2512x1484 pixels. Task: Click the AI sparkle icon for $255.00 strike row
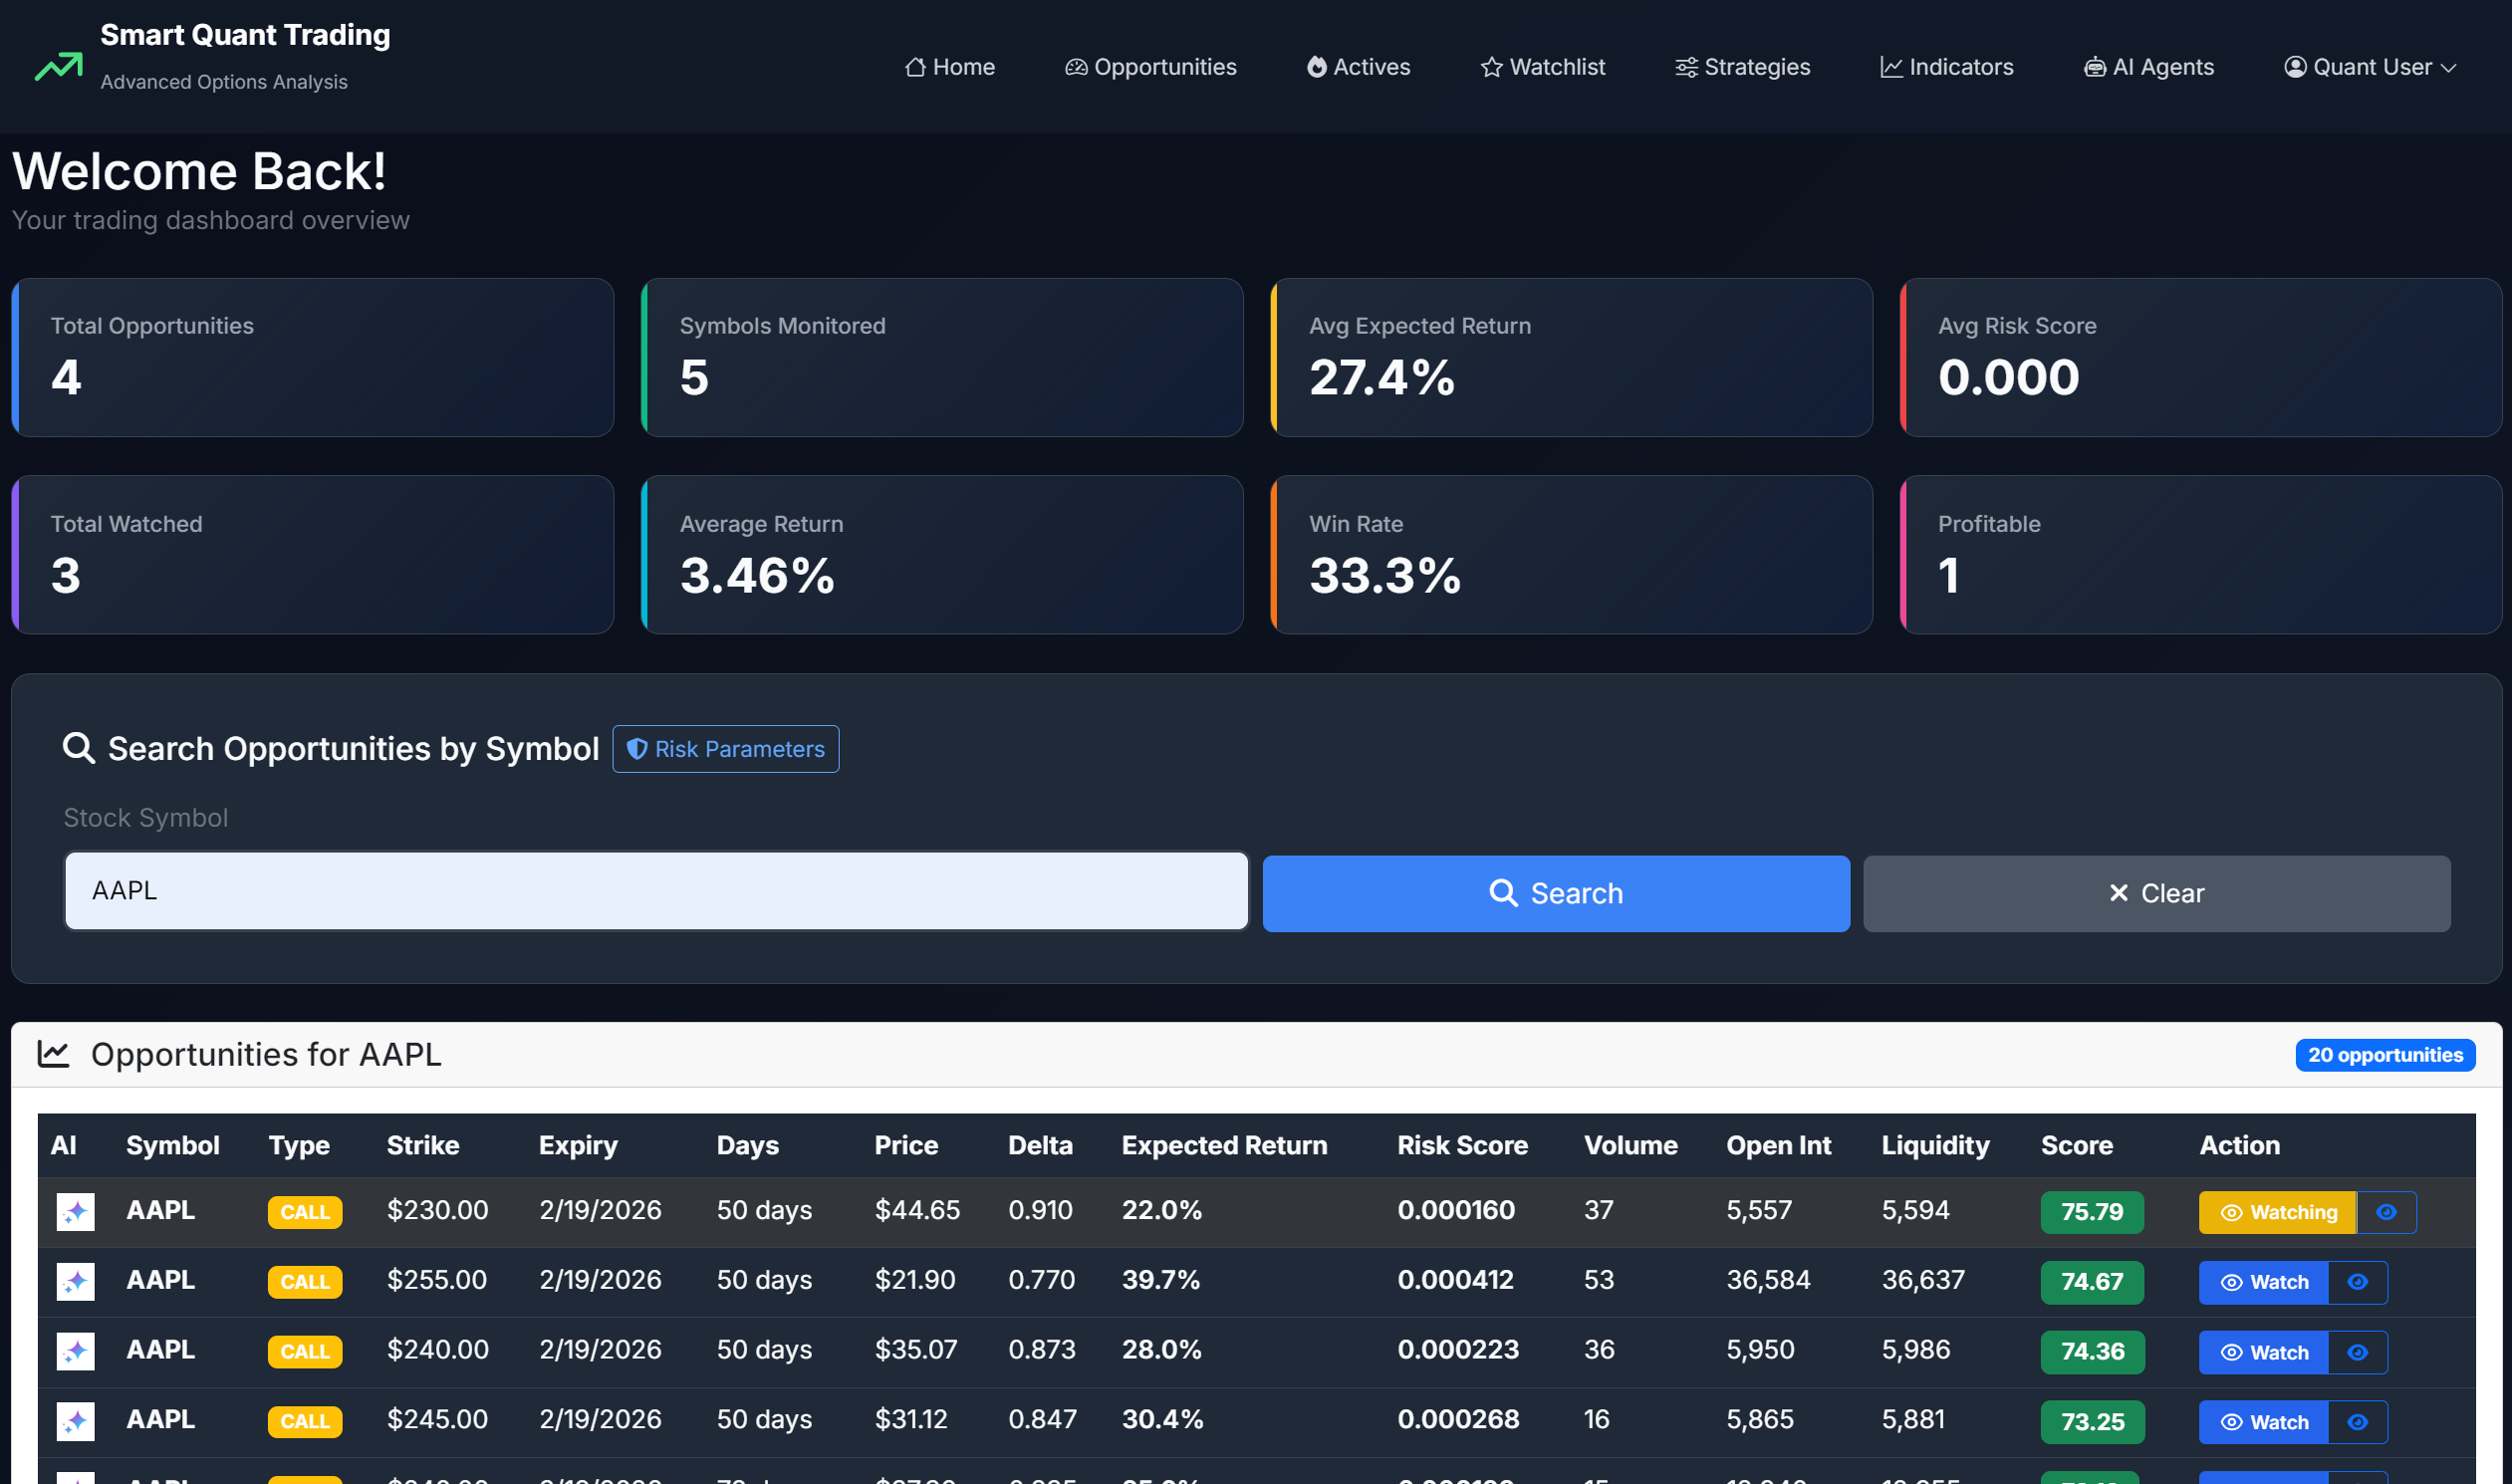click(75, 1281)
